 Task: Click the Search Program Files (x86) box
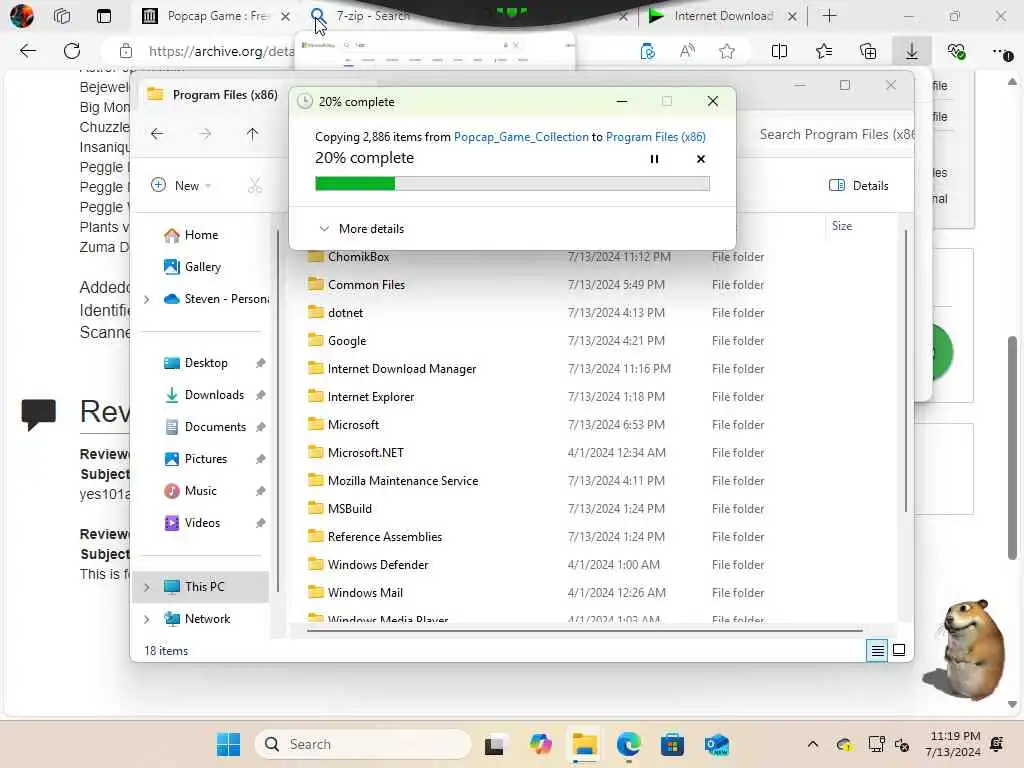pos(835,135)
